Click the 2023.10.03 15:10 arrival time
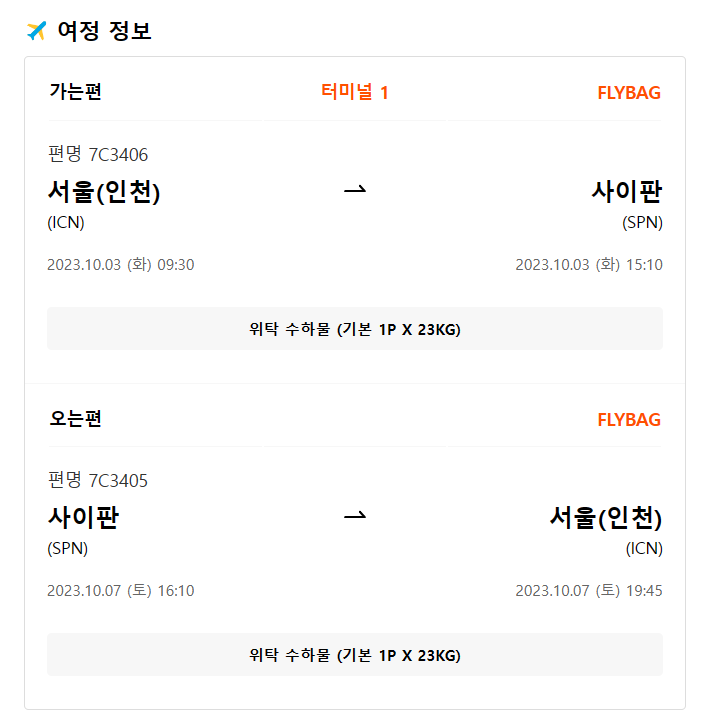This screenshot has width=706, height=726. pyautogui.click(x=588, y=265)
